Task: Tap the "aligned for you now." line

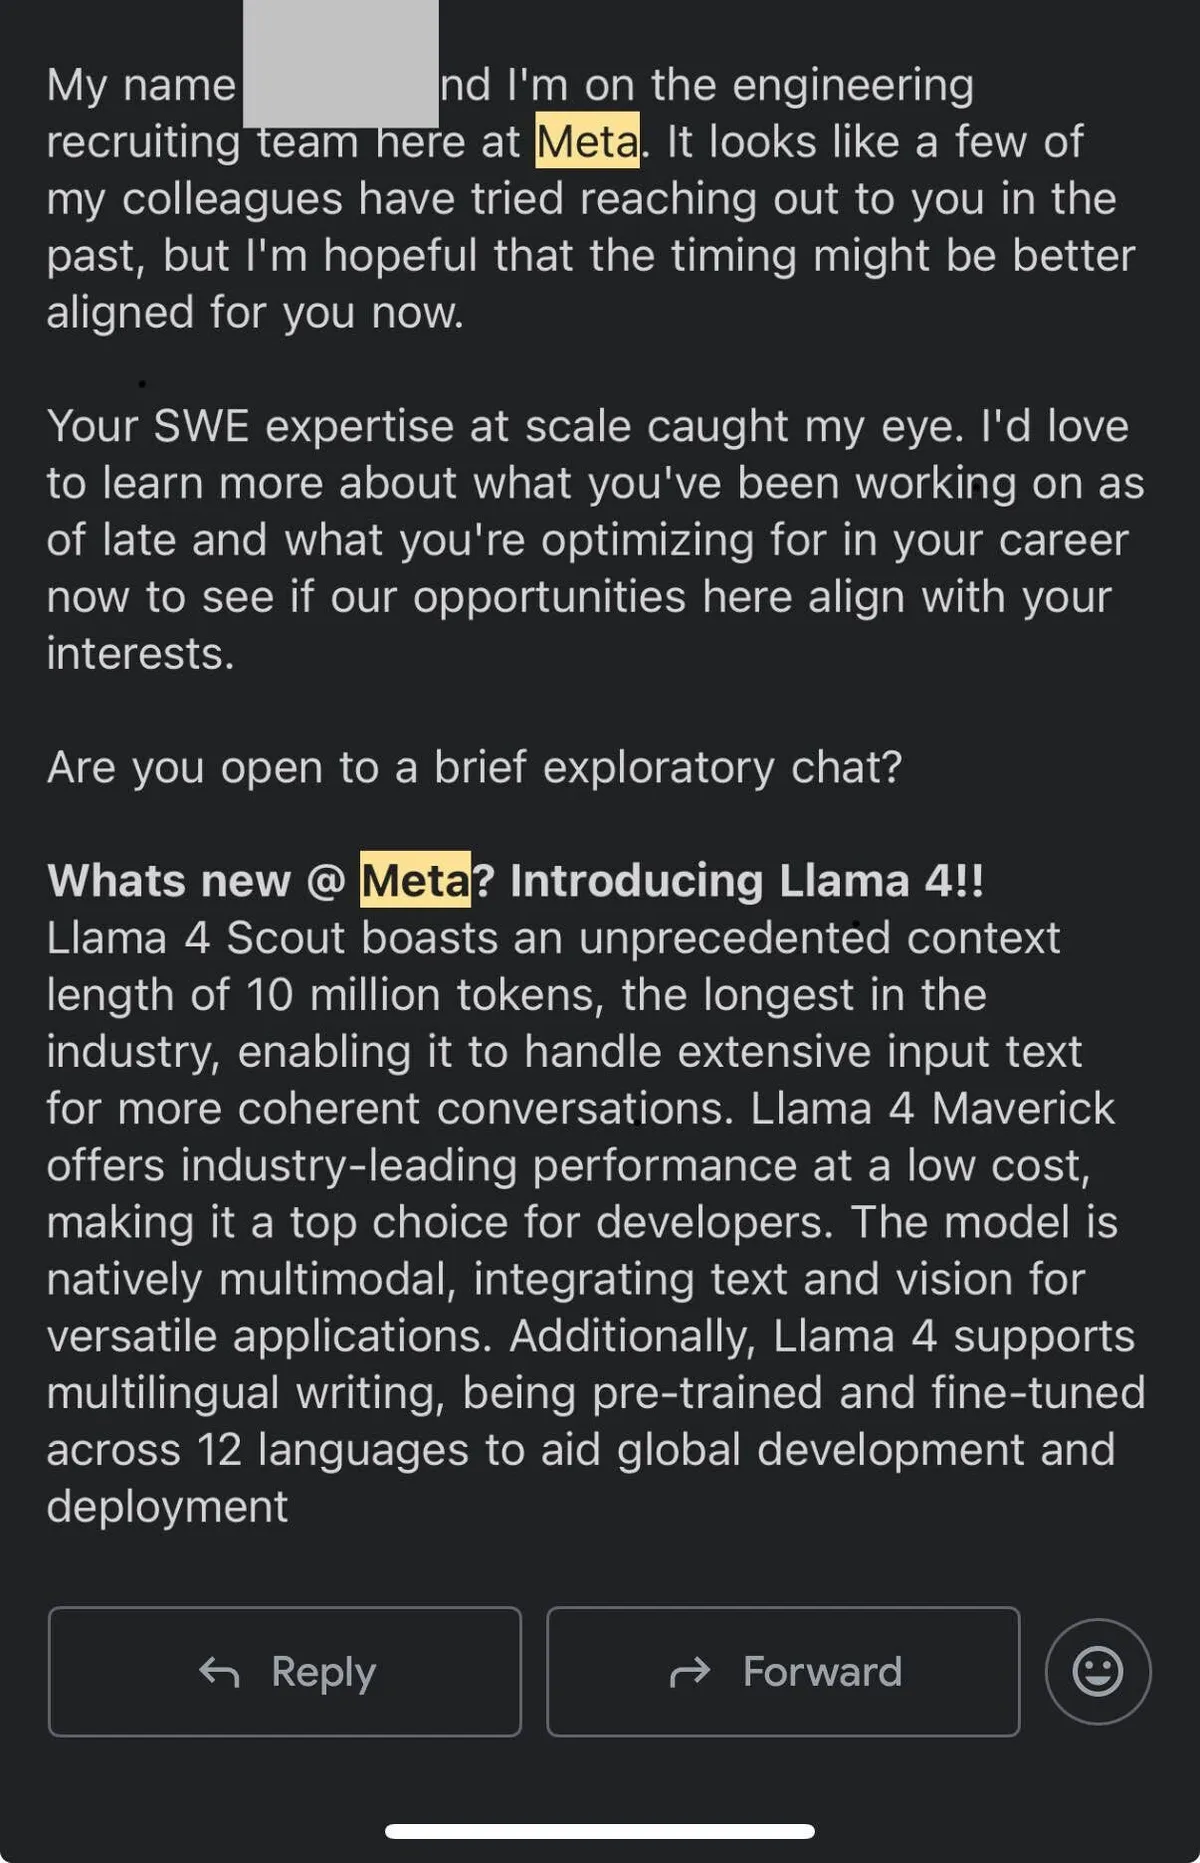Action: click(255, 313)
